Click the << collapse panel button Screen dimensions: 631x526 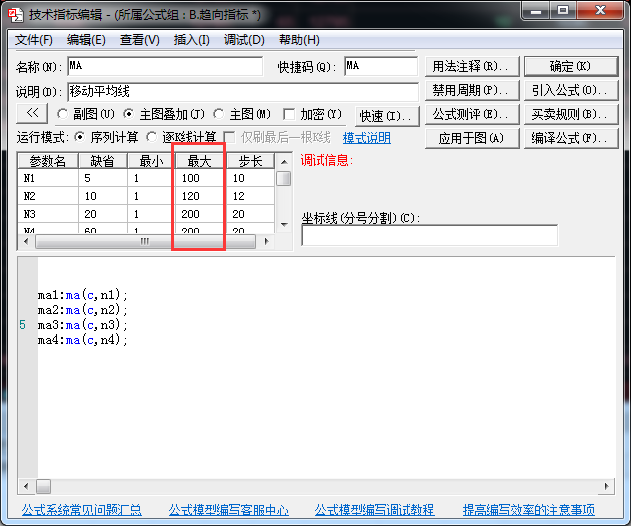[32, 114]
